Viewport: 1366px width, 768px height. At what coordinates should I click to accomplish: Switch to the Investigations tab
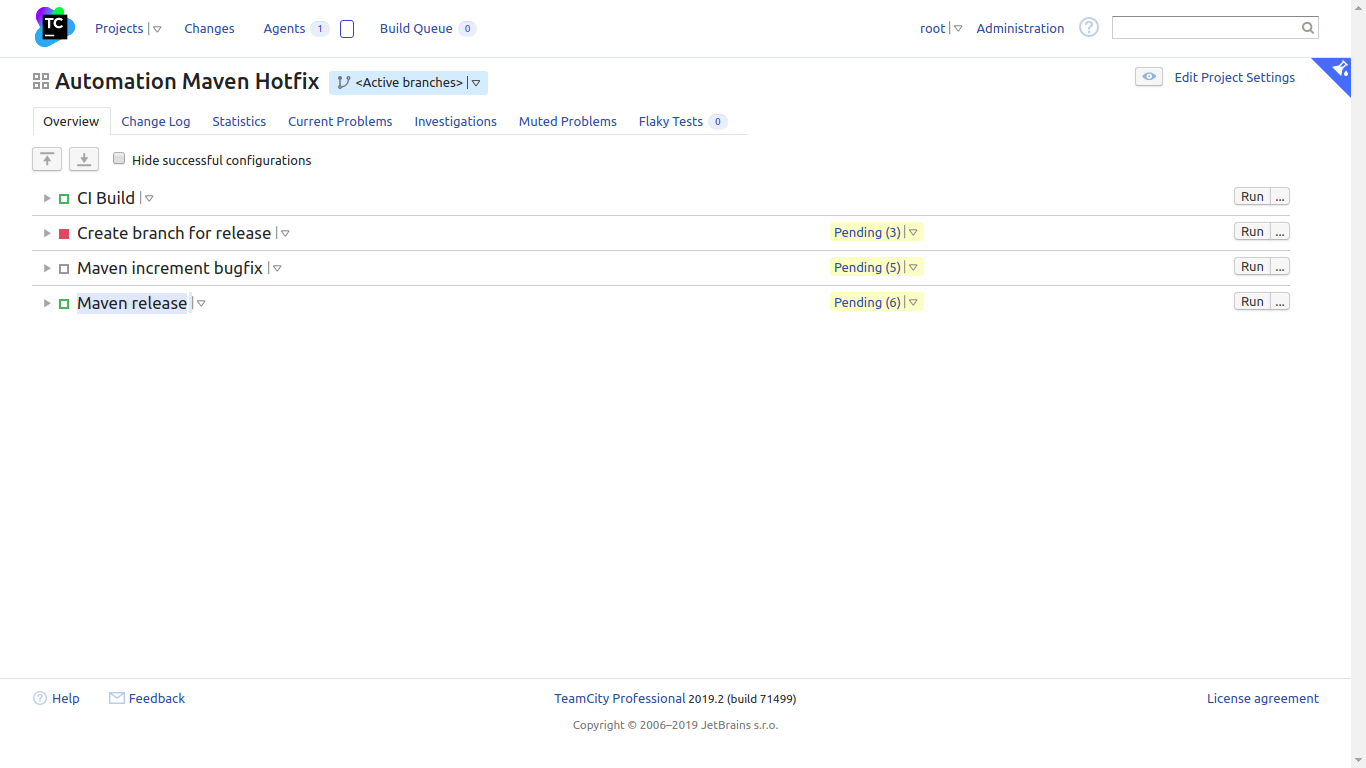456,121
